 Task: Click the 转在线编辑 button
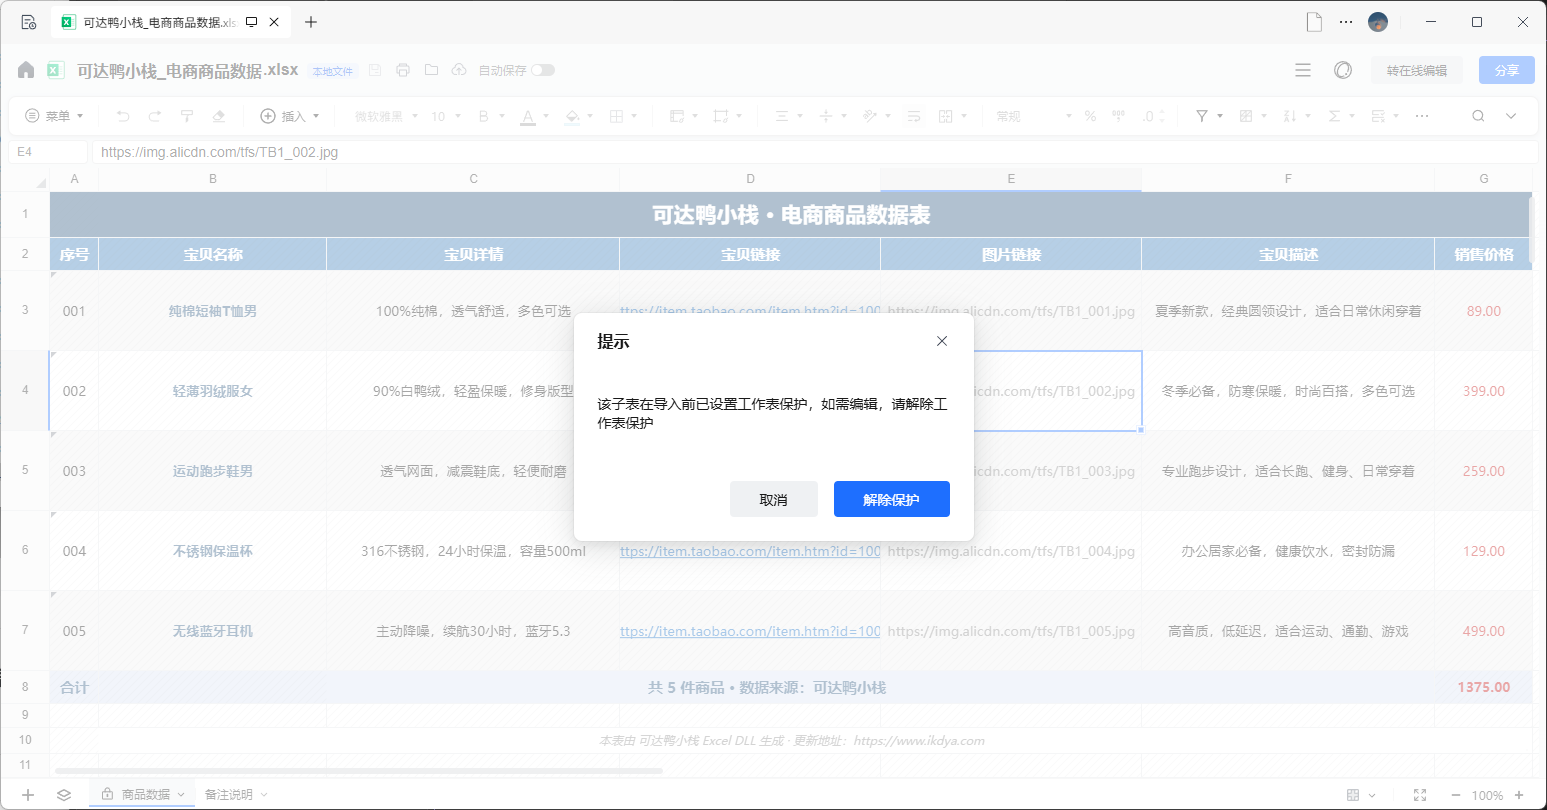click(1416, 70)
